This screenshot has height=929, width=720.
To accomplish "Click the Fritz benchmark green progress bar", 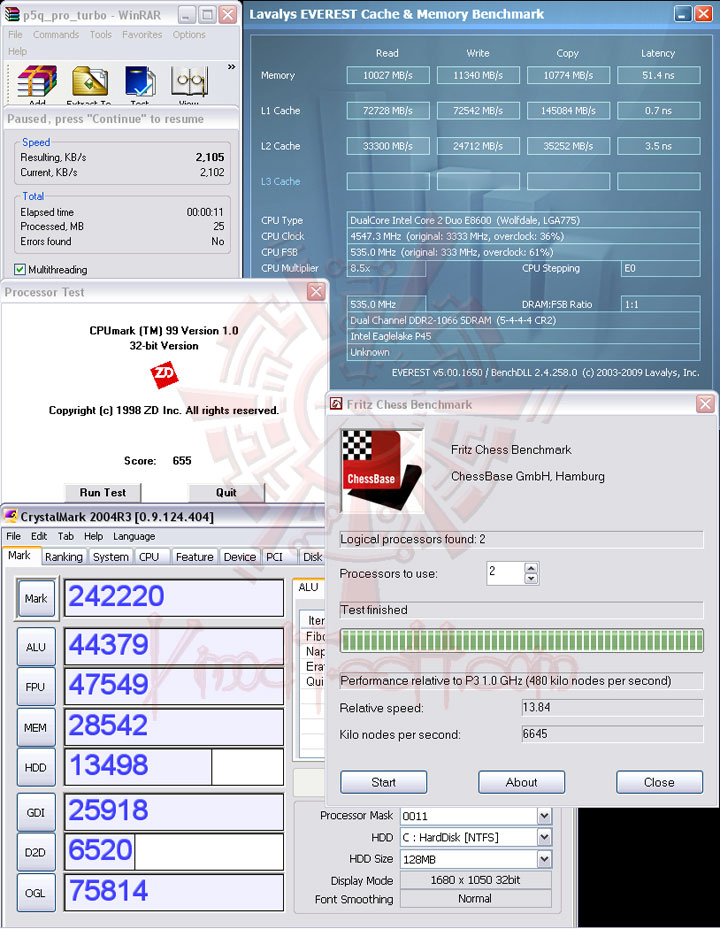I will pyautogui.click(x=521, y=640).
